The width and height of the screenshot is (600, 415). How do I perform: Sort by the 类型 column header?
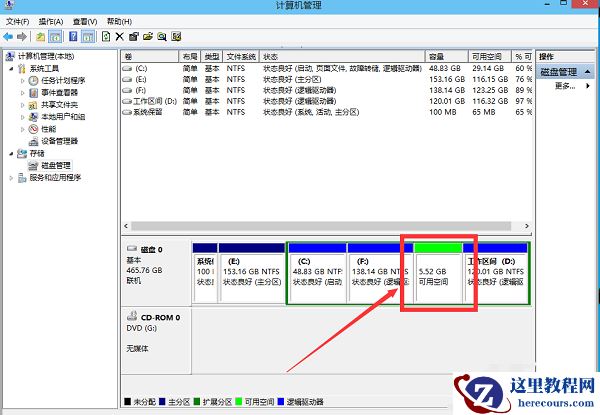coord(212,57)
